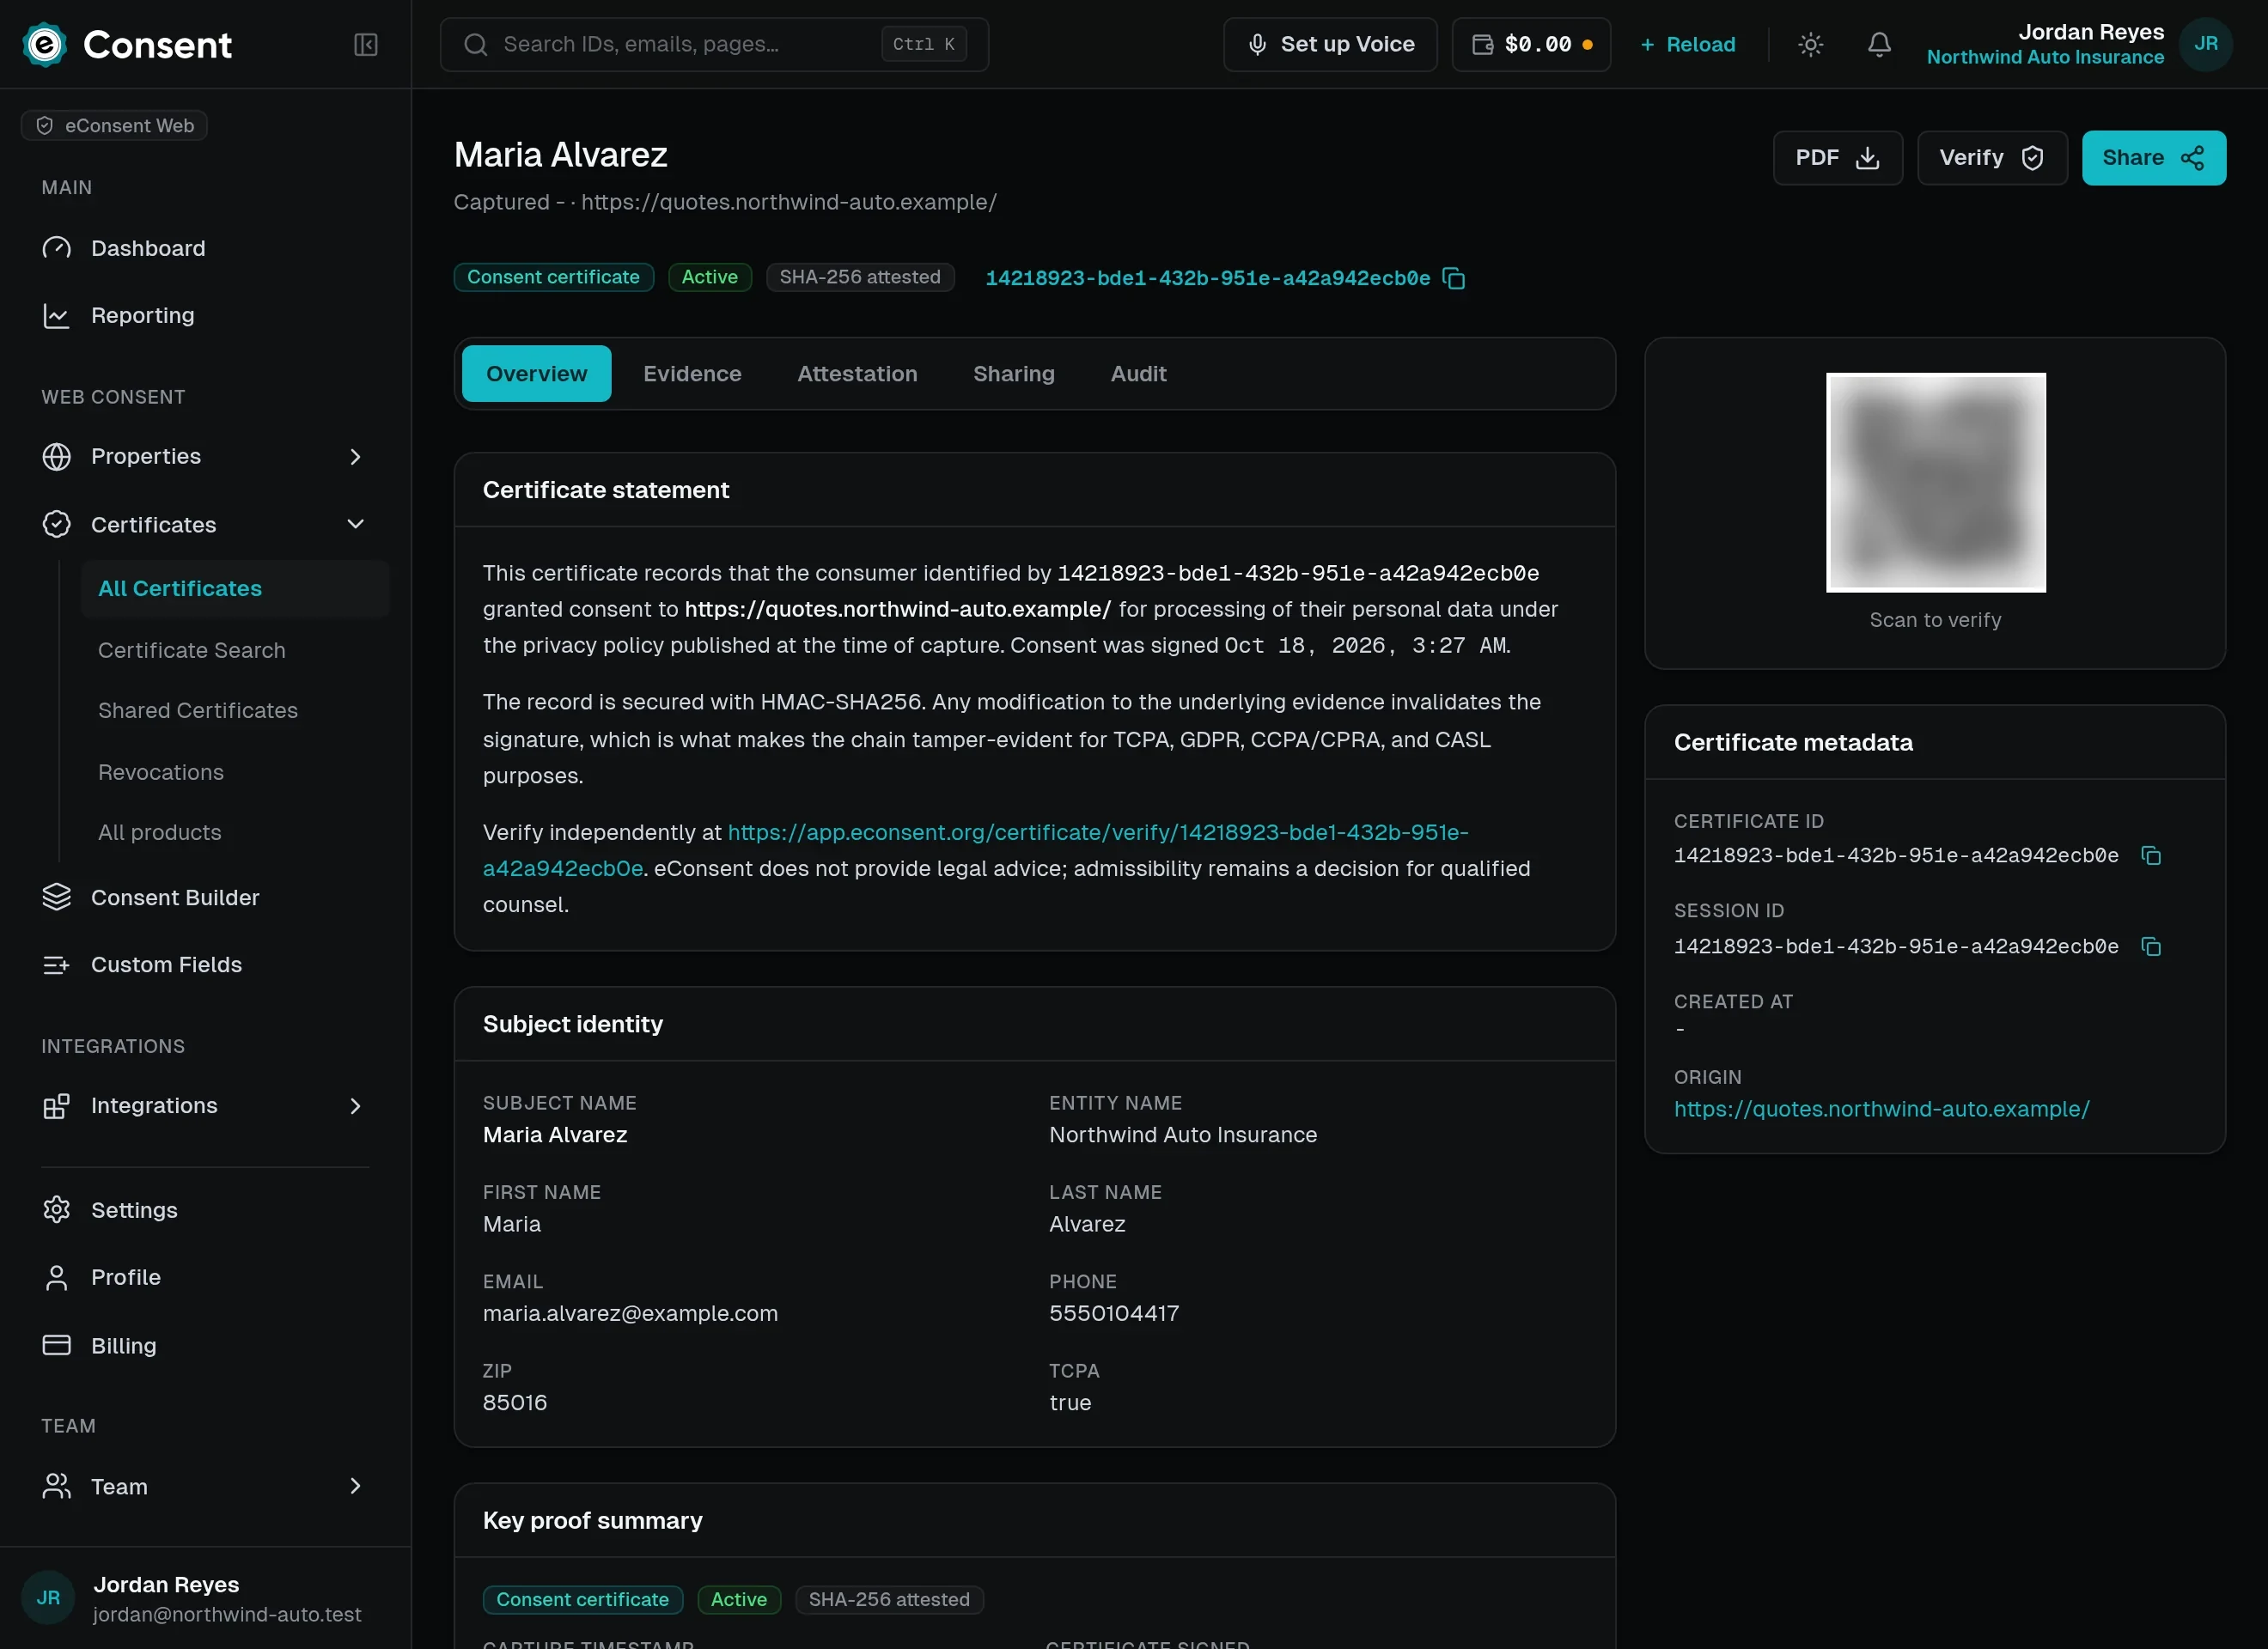Click the Verify button

1991,158
